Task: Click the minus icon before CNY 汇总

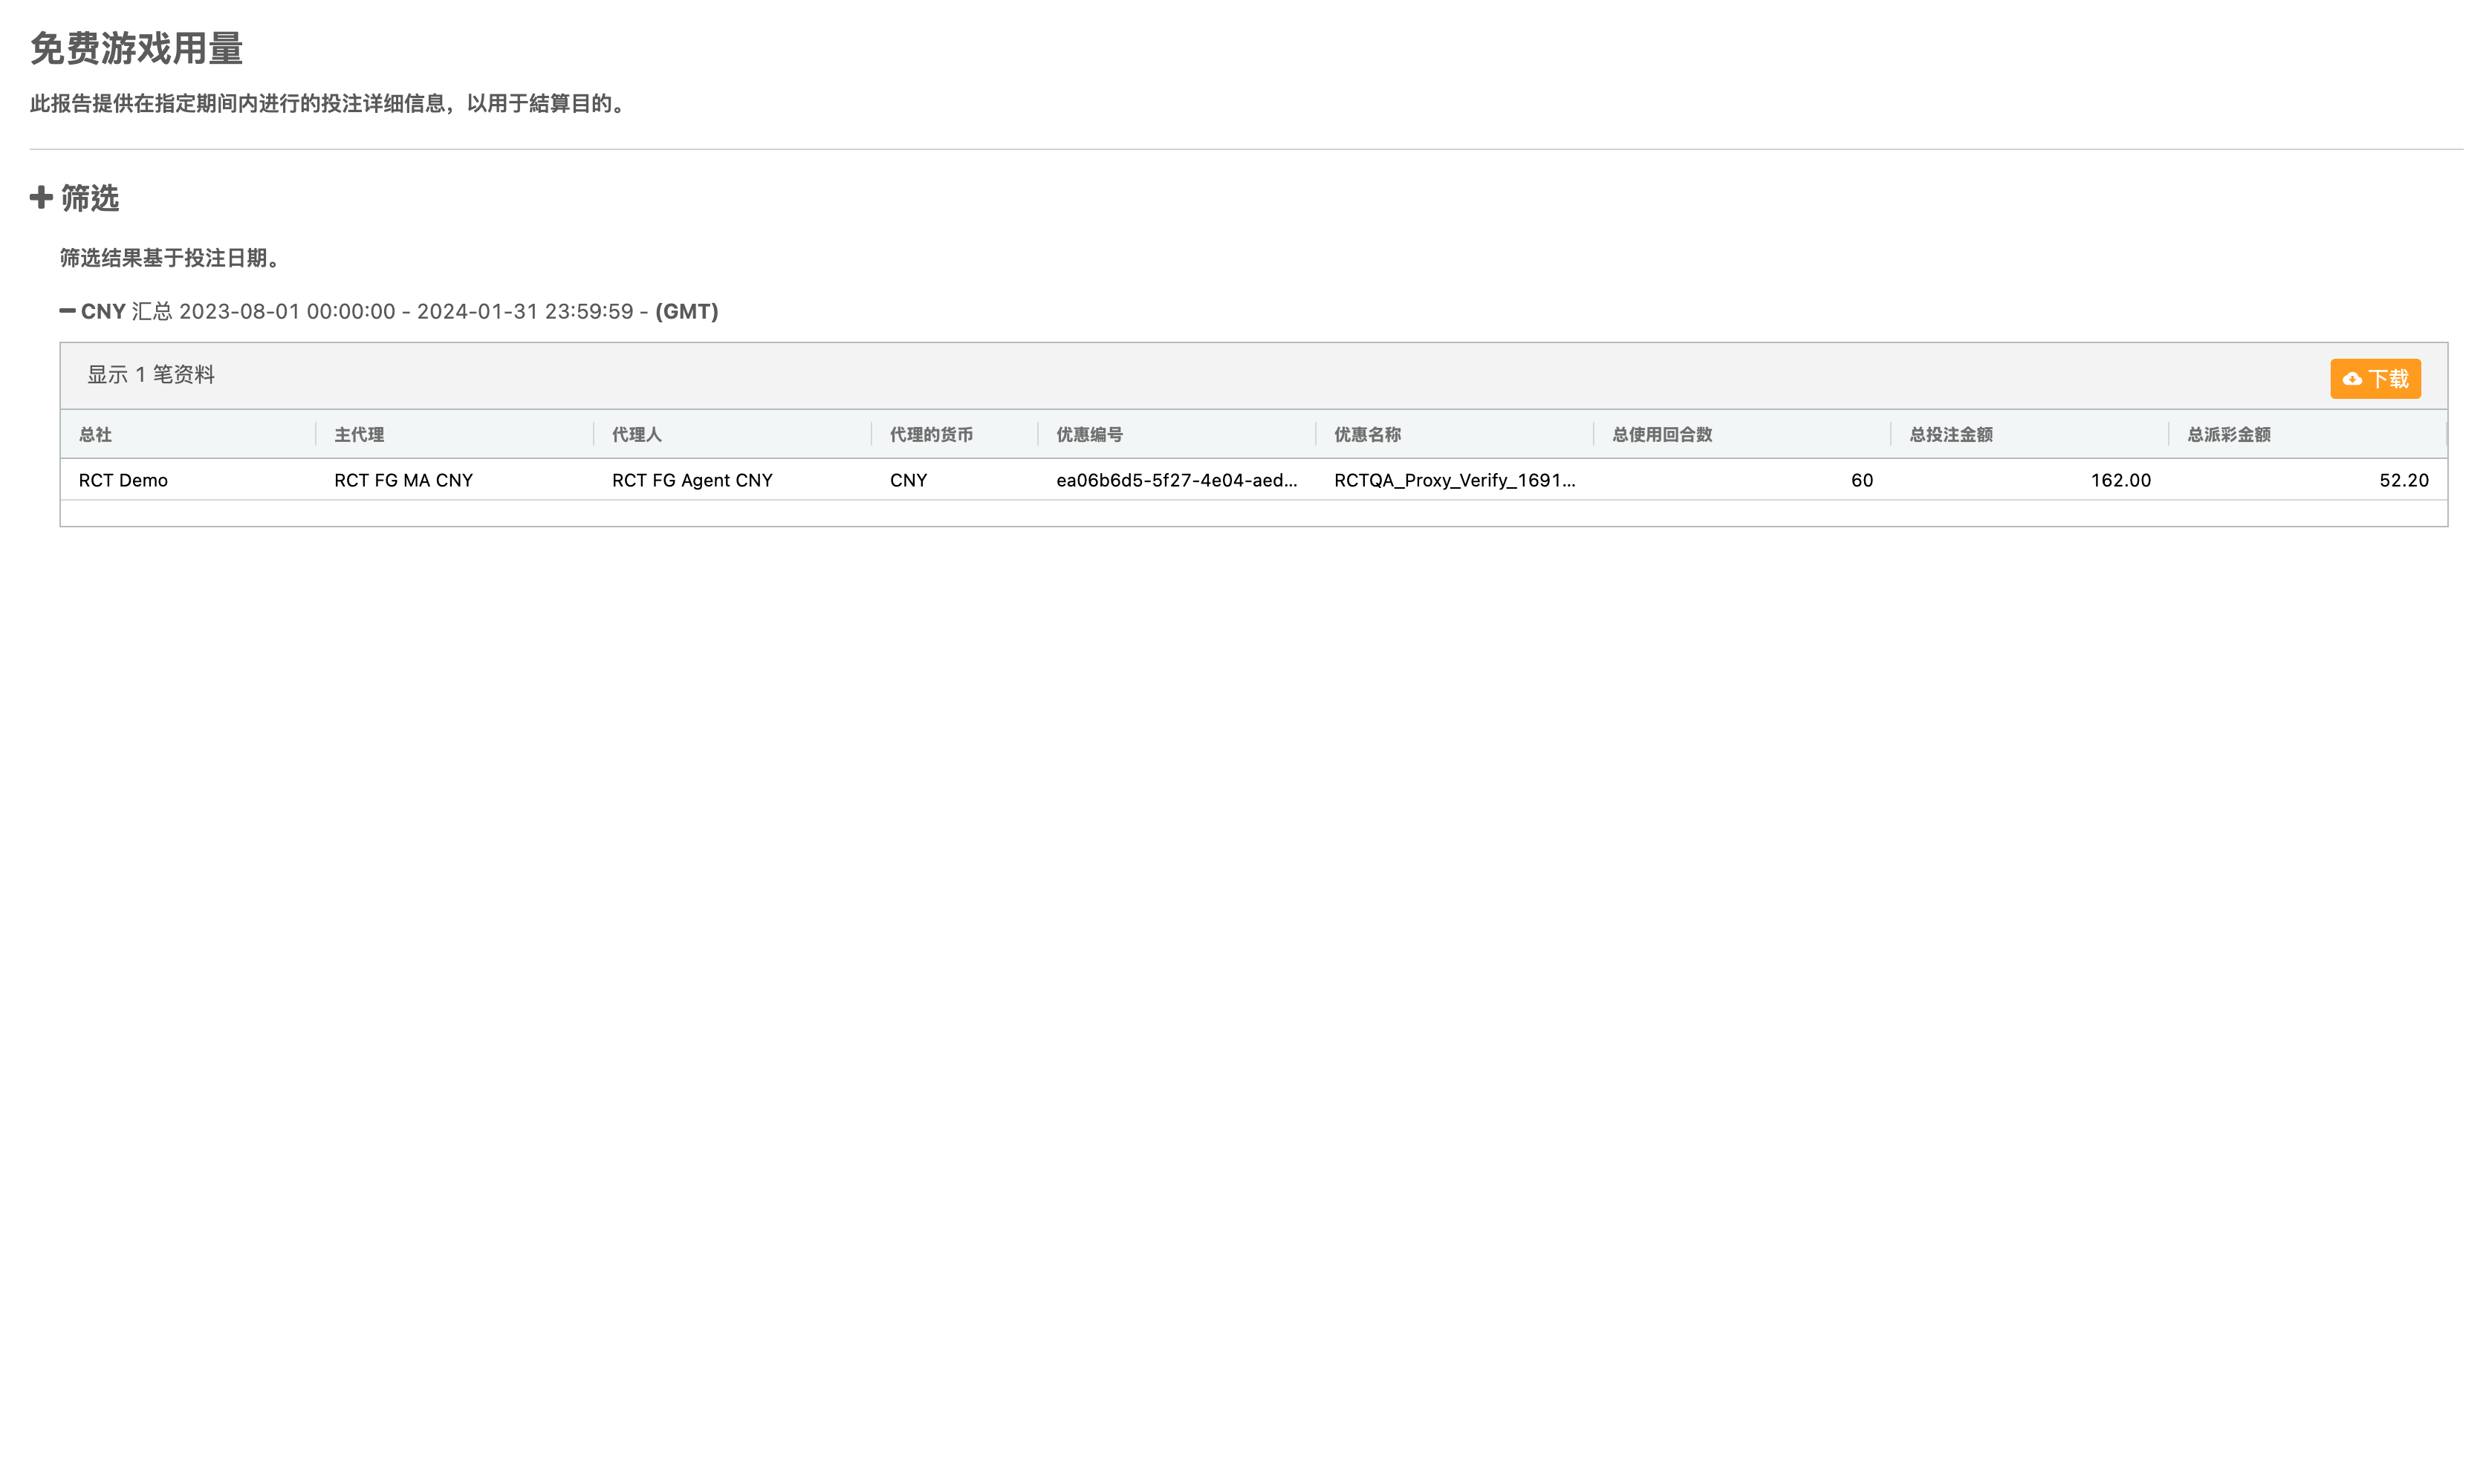Action: coord(67,311)
